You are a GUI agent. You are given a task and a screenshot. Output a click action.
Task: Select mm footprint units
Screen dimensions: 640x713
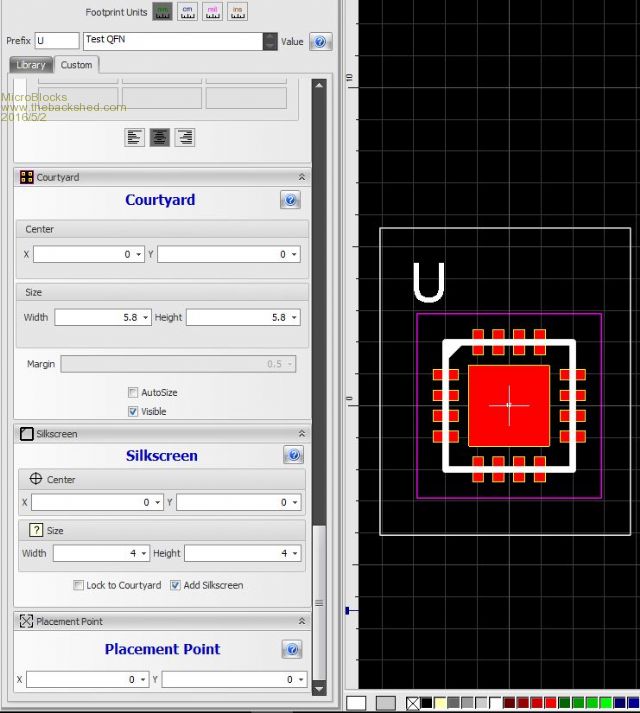coord(161,12)
